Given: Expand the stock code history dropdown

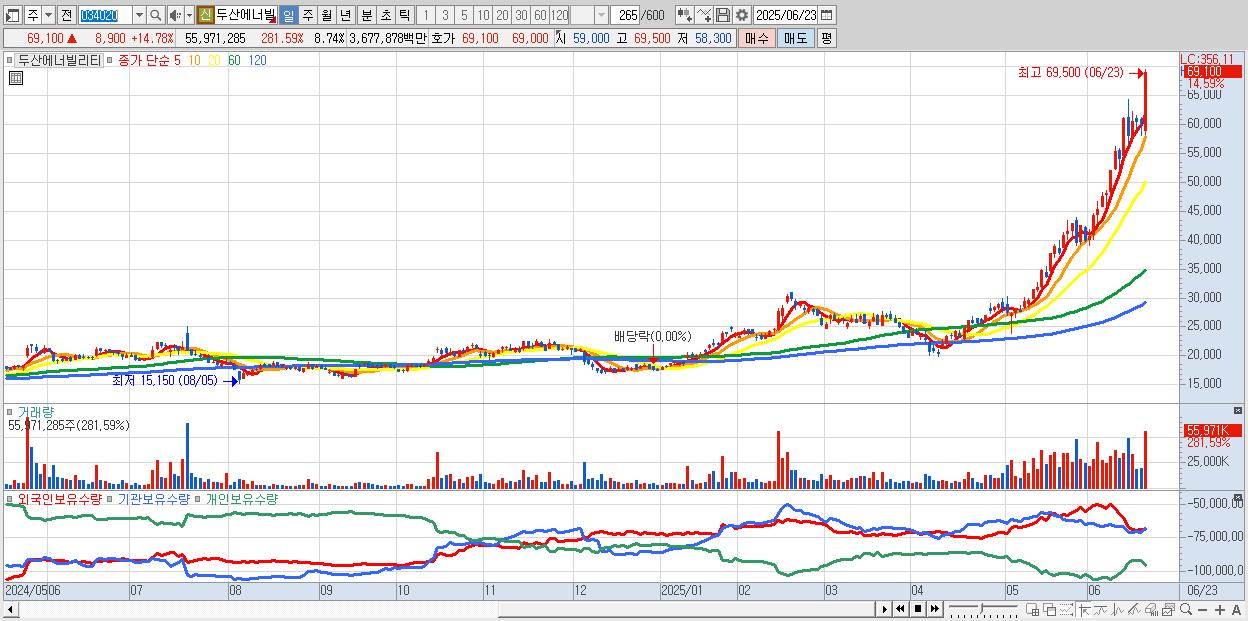Looking at the screenshot, I should (139, 15).
